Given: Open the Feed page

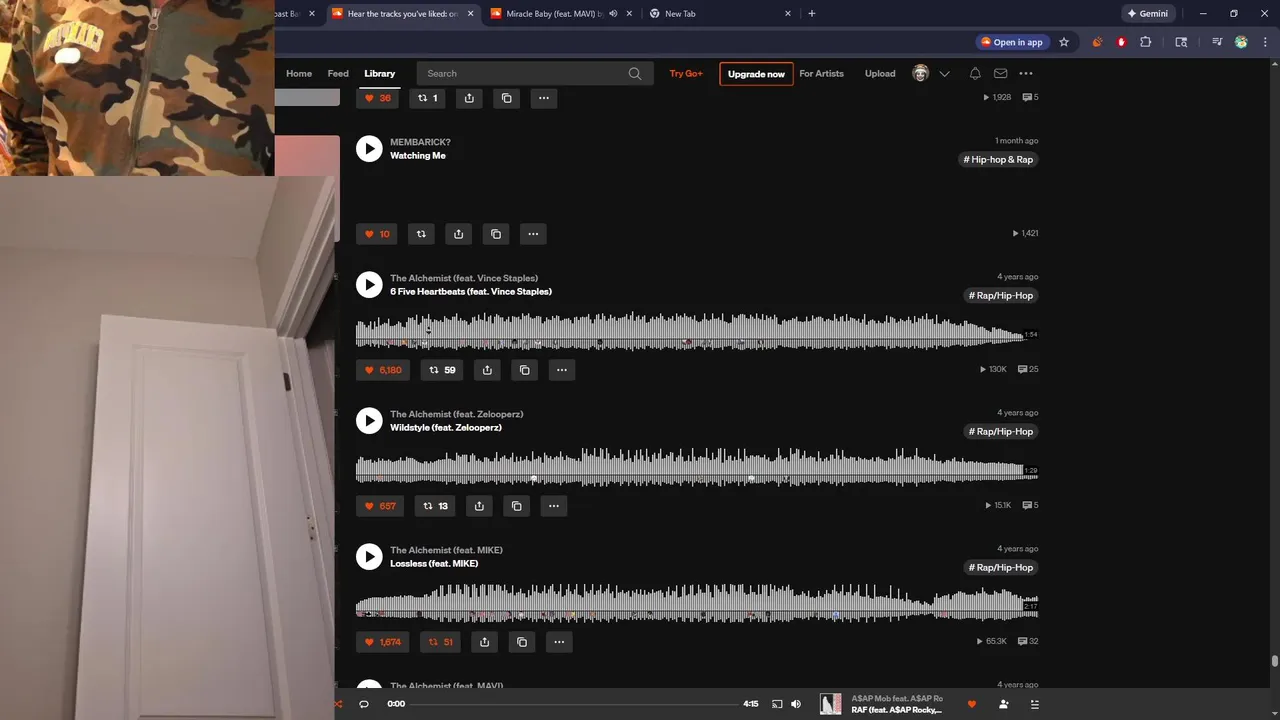Looking at the screenshot, I should click(x=338, y=73).
